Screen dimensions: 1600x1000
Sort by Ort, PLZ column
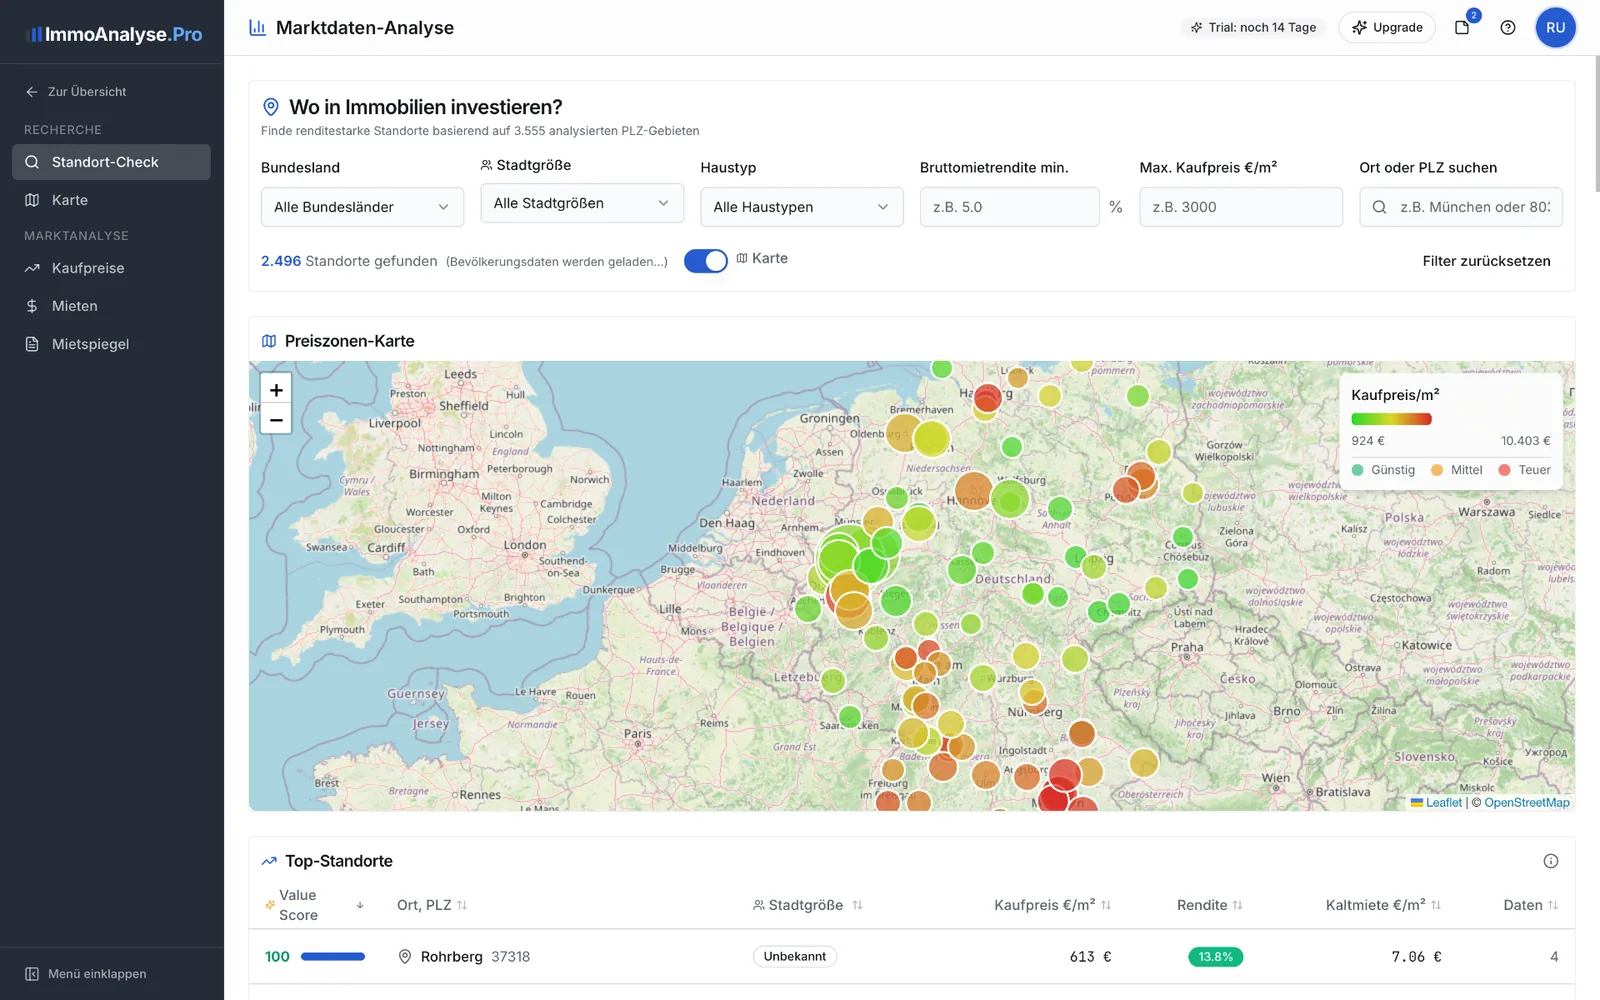point(432,905)
